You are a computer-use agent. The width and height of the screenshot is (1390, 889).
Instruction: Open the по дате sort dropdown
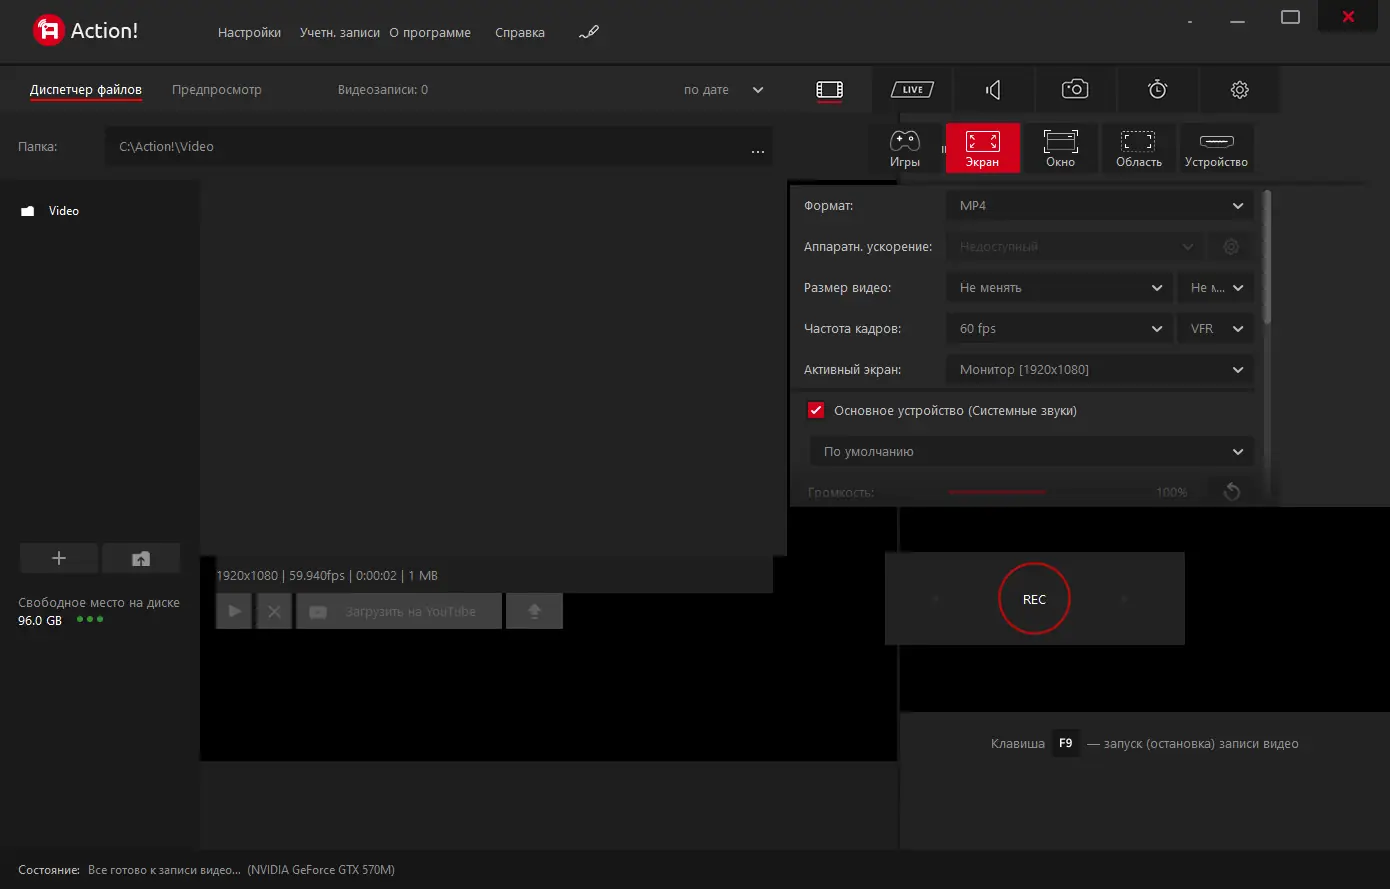pos(724,90)
